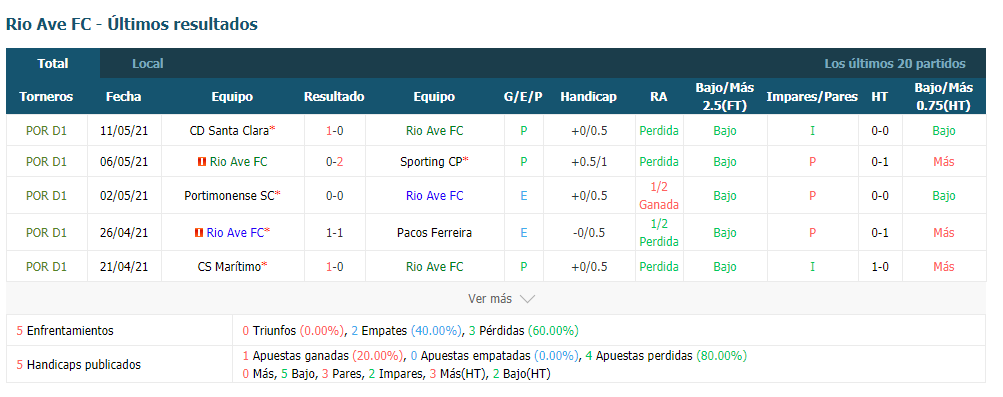1003x397 pixels.
Task: Click the Impares/Pares column header
Action: [812, 97]
